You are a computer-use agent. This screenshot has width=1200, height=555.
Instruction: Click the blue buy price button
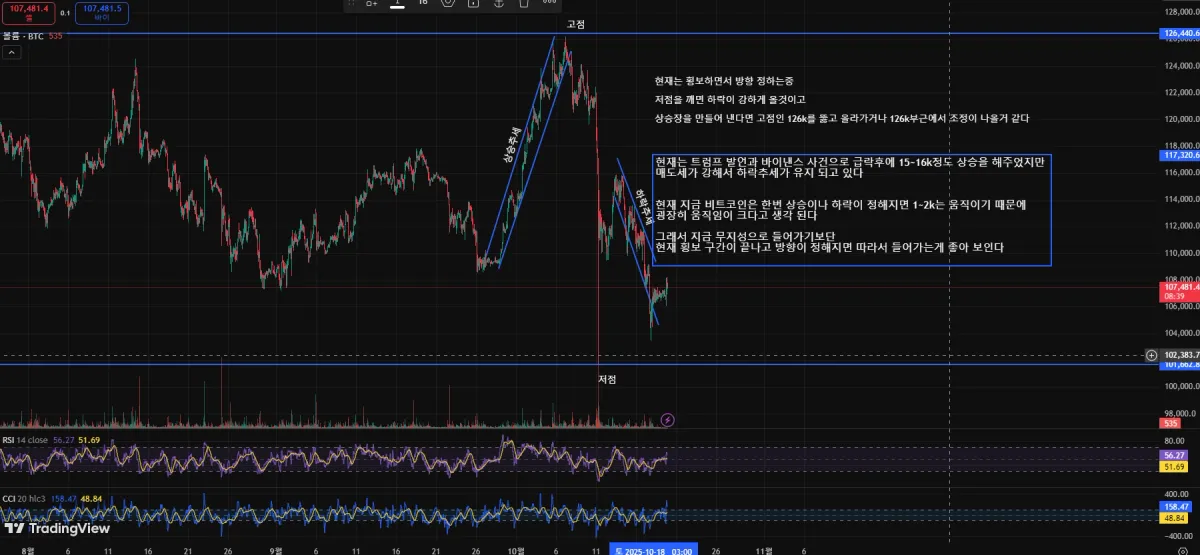point(102,12)
